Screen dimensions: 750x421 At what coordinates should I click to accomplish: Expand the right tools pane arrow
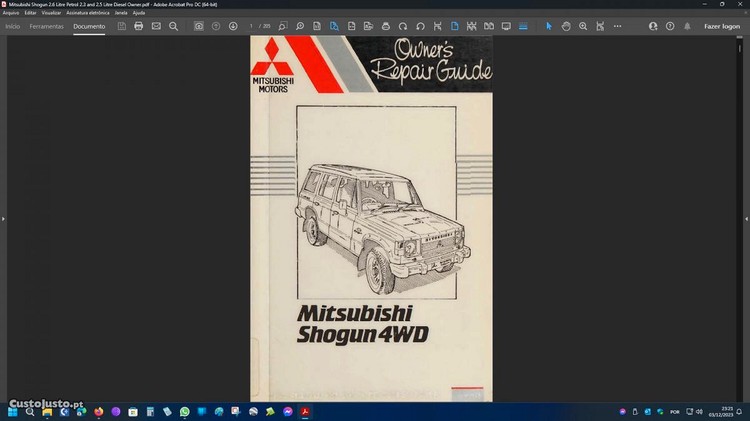pyautogui.click(x=745, y=218)
